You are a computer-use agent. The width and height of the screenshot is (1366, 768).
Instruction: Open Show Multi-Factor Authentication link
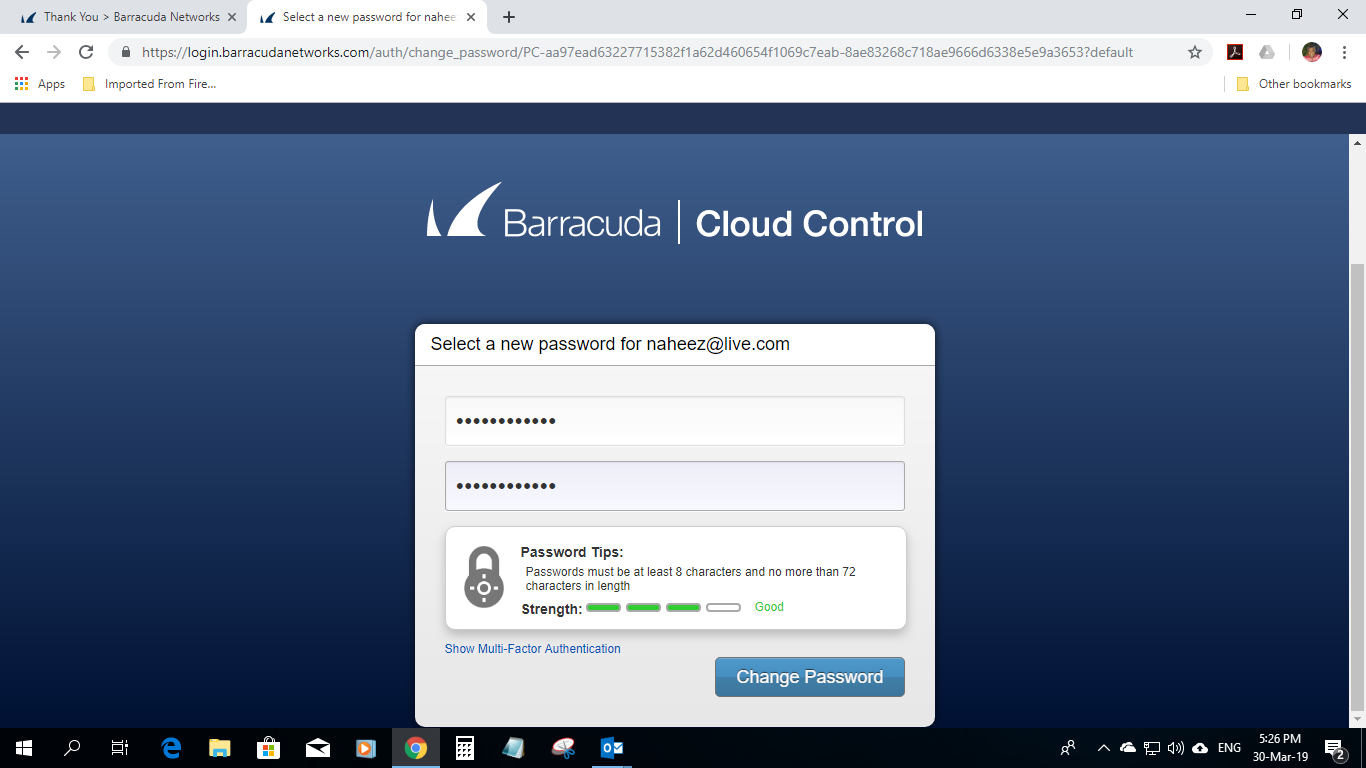(x=532, y=649)
